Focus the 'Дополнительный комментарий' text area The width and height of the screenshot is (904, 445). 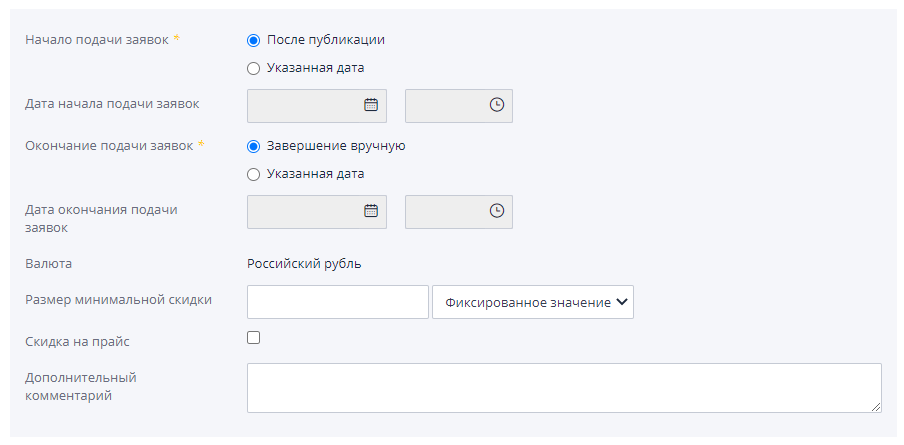563,387
